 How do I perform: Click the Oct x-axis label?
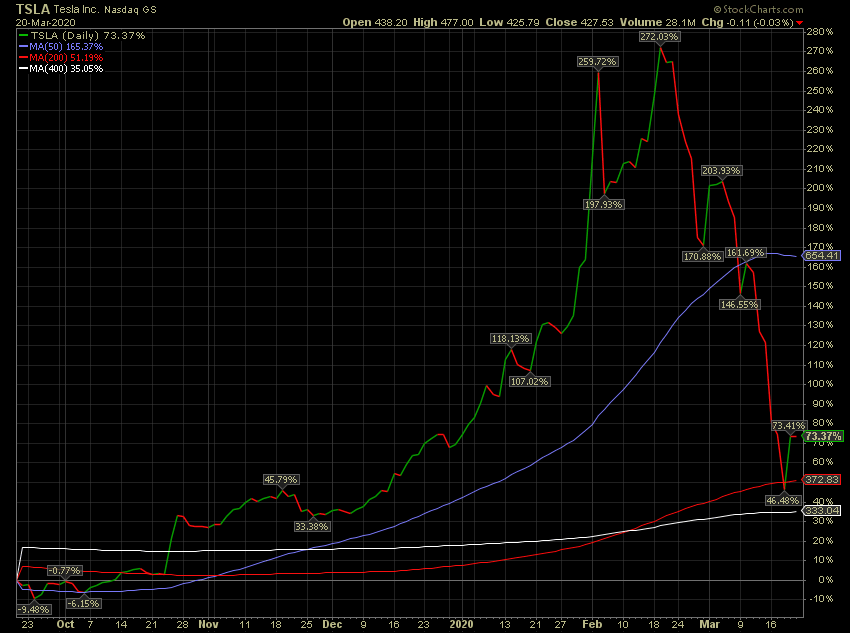[x=66, y=624]
